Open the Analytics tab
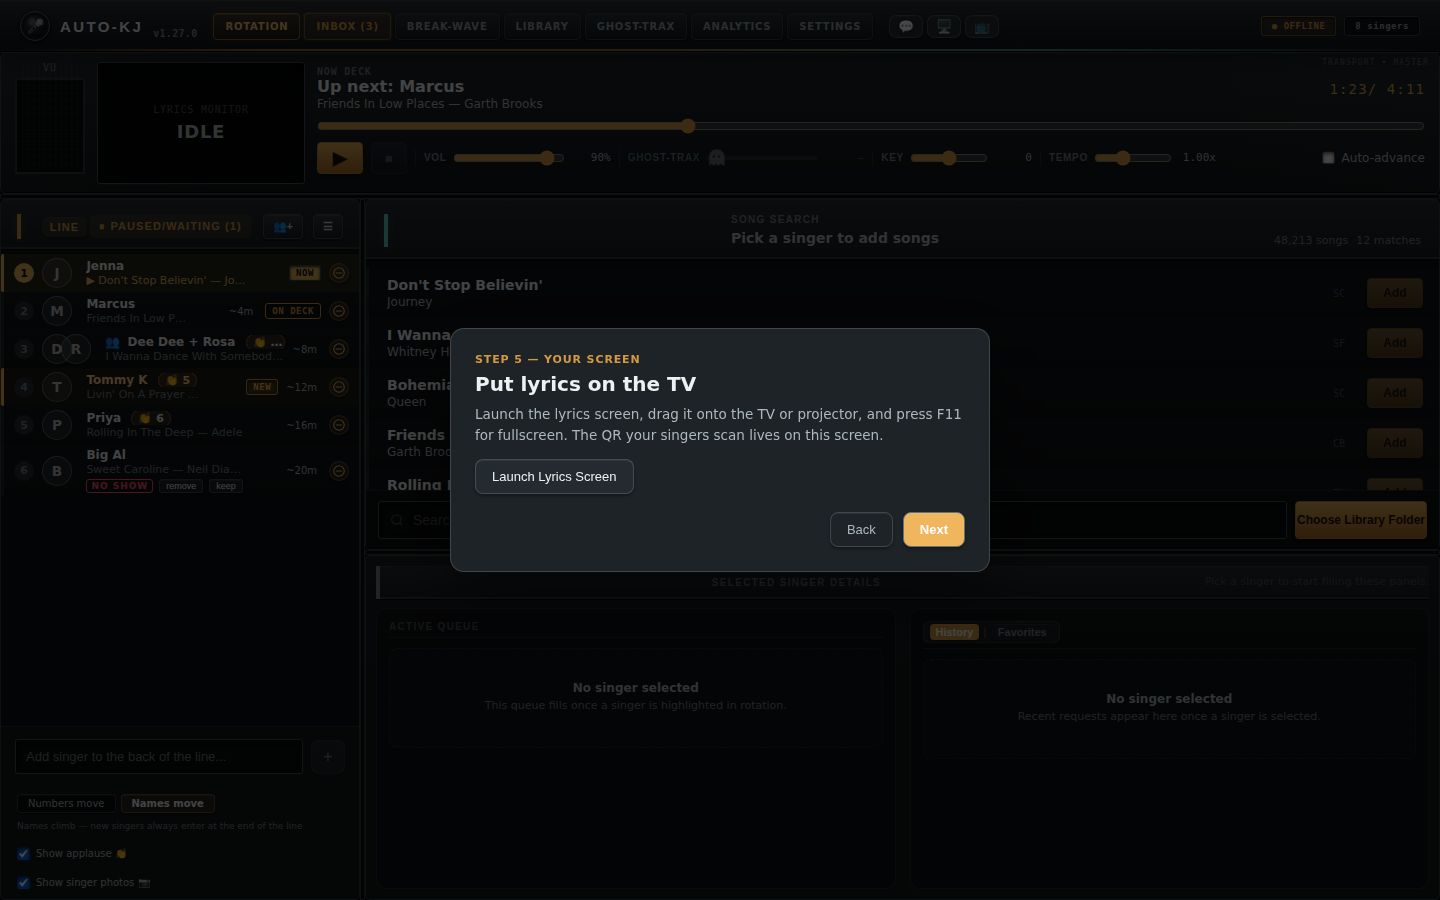 coord(737,27)
